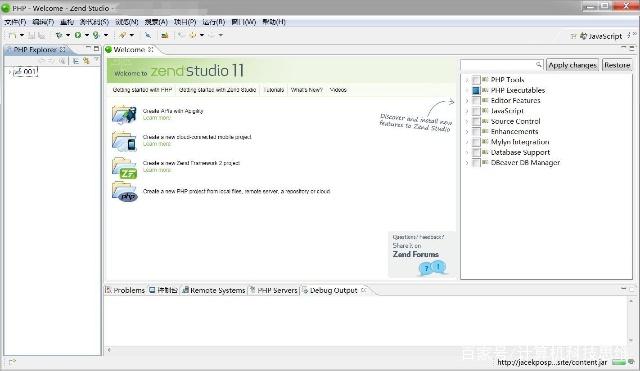Open the PHP Servers tab
Image resolution: width=640 pixels, height=371 pixels.
click(274, 290)
